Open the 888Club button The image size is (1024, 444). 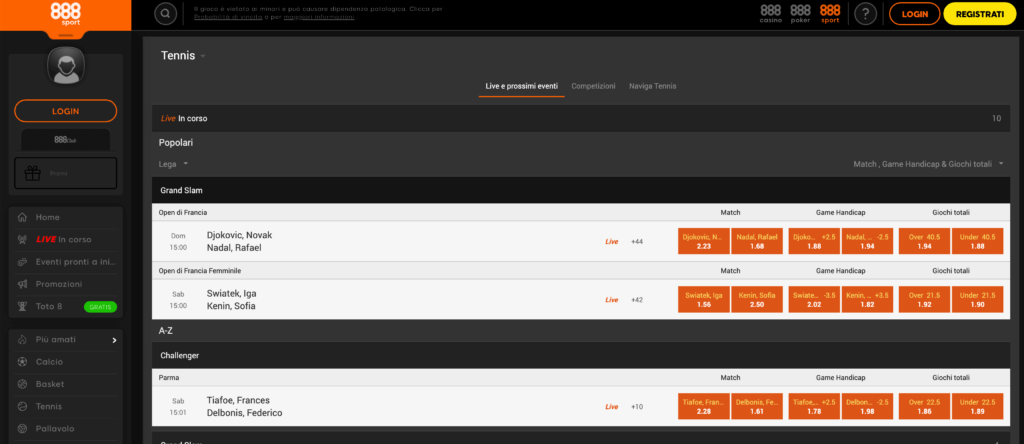[x=65, y=140]
